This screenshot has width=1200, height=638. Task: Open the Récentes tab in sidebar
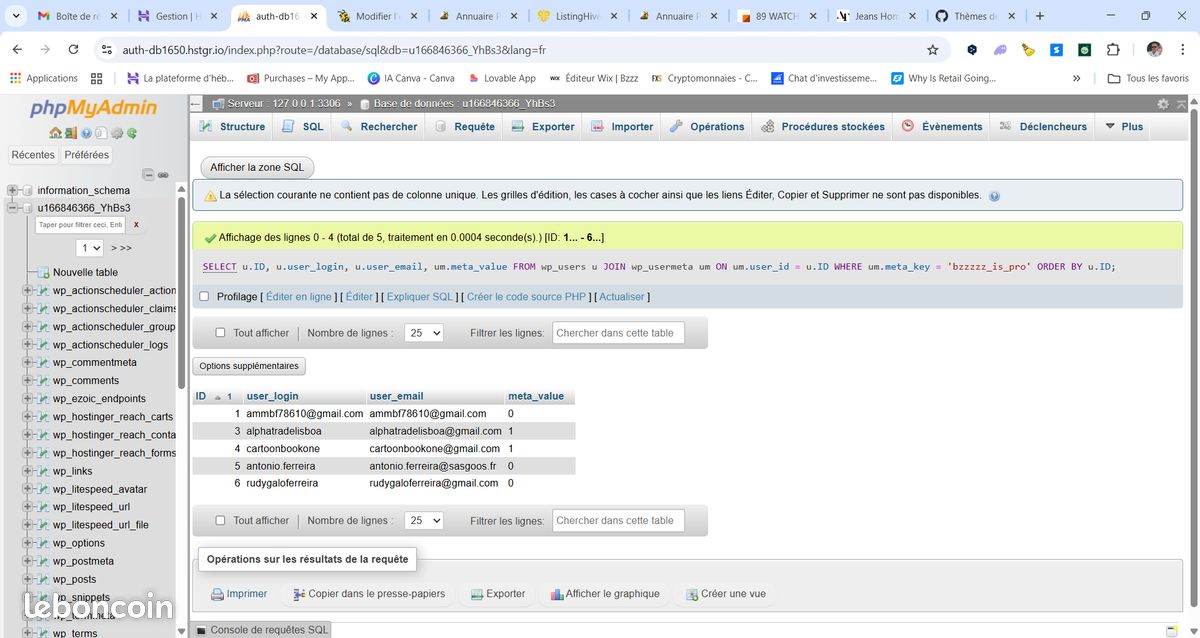click(33, 155)
